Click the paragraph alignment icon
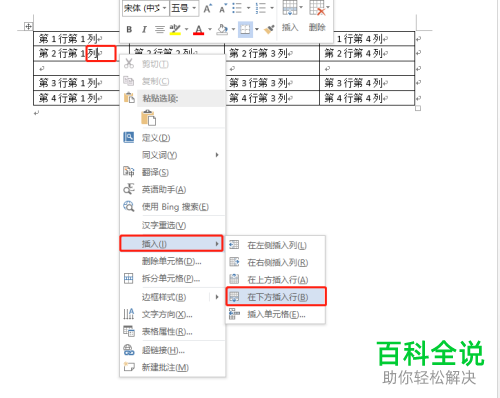Screen dimensions: 500x398 pos(160,30)
